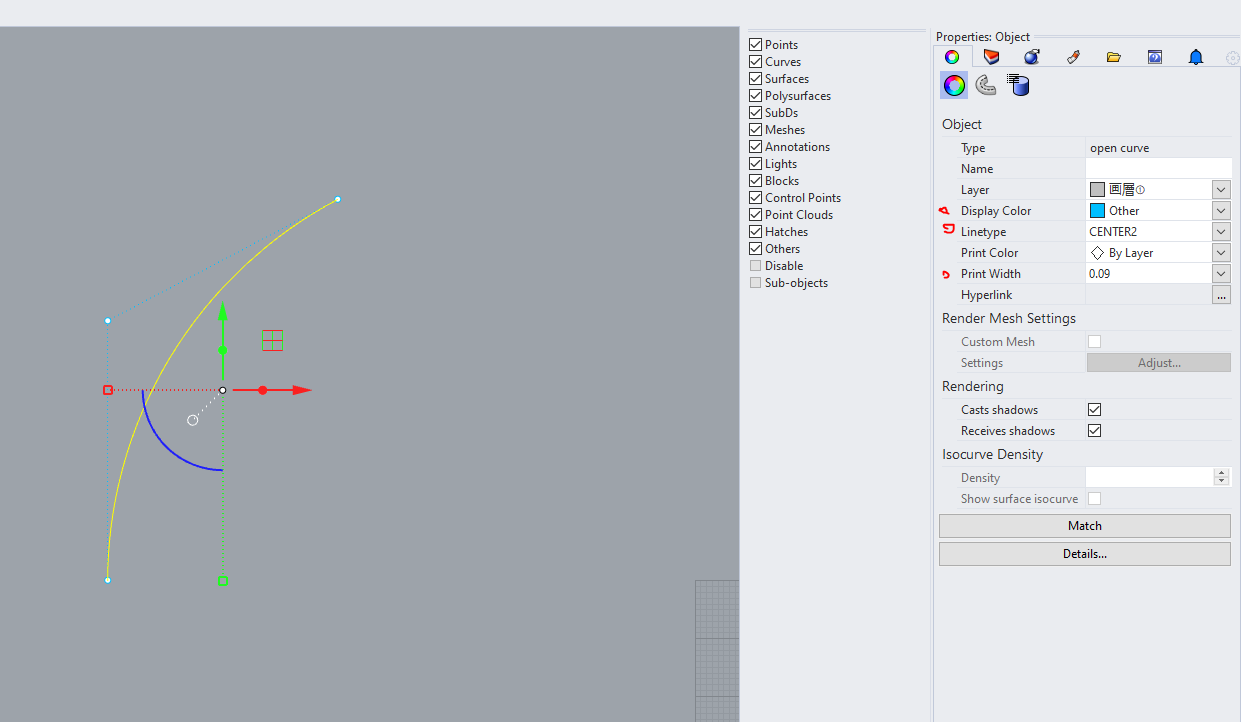1241x722 pixels.
Task: Open the Layer dropdown
Action: [1221, 189]
